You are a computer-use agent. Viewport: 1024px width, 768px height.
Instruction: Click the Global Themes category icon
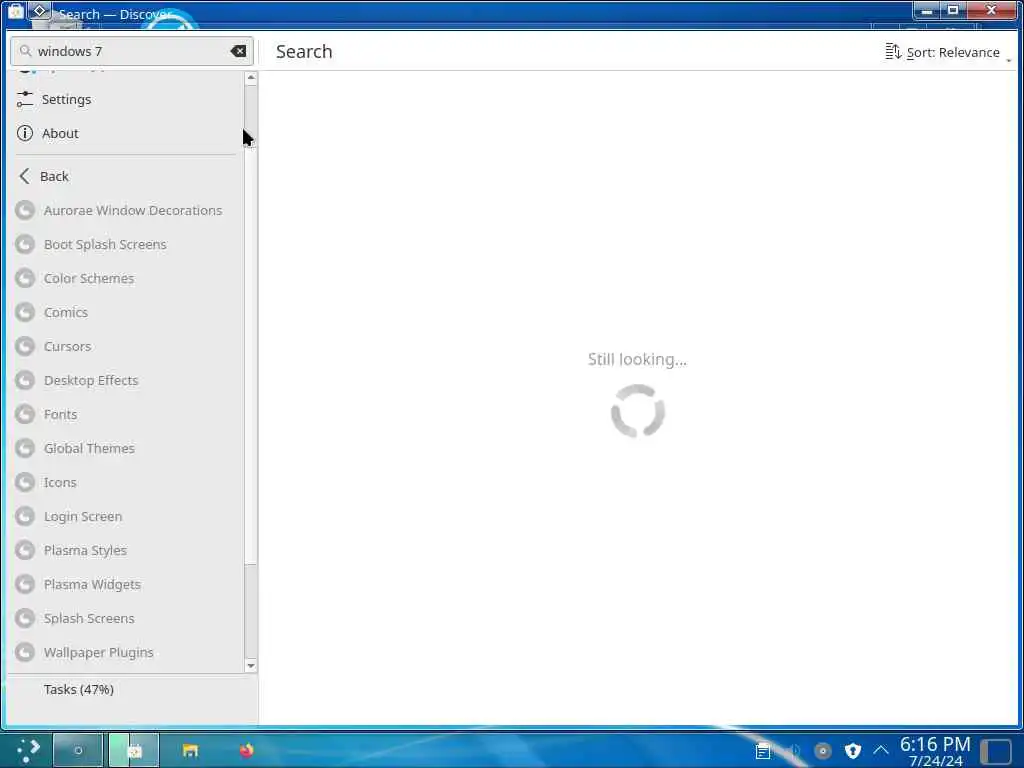pos(25,448)
